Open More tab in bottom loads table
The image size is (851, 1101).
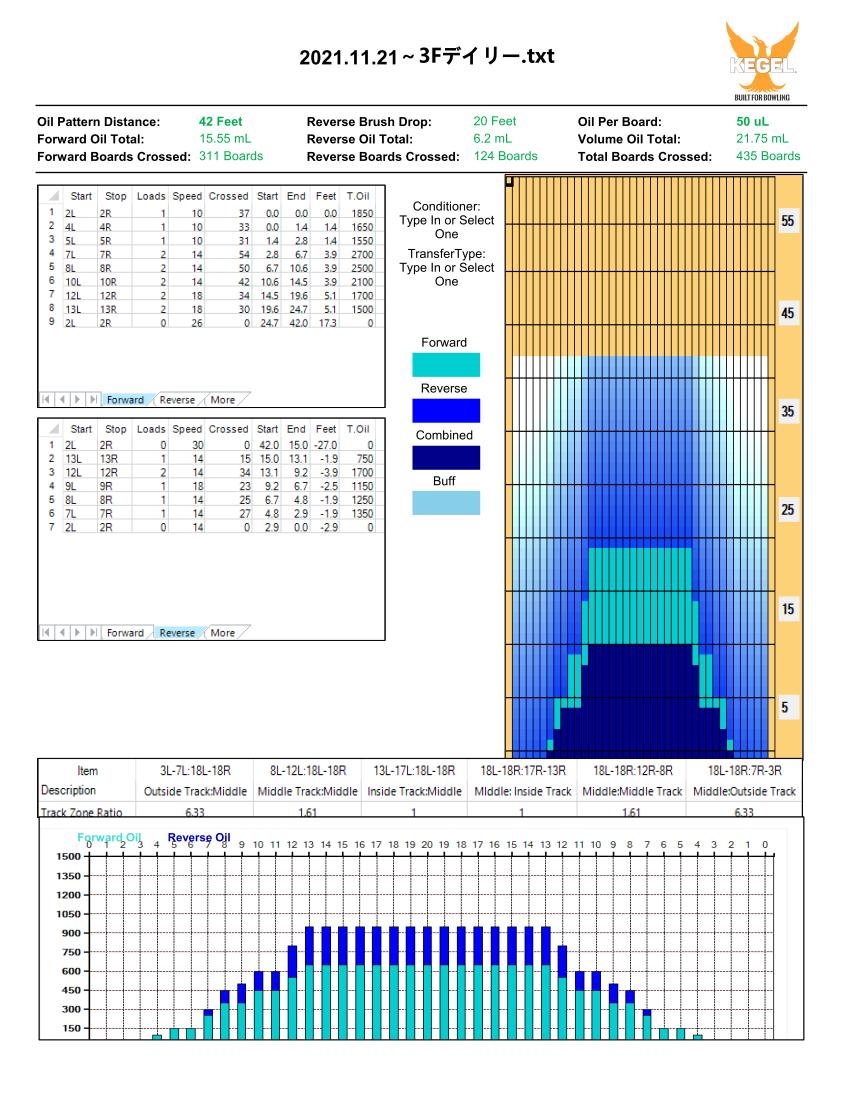tap(223, 633)
